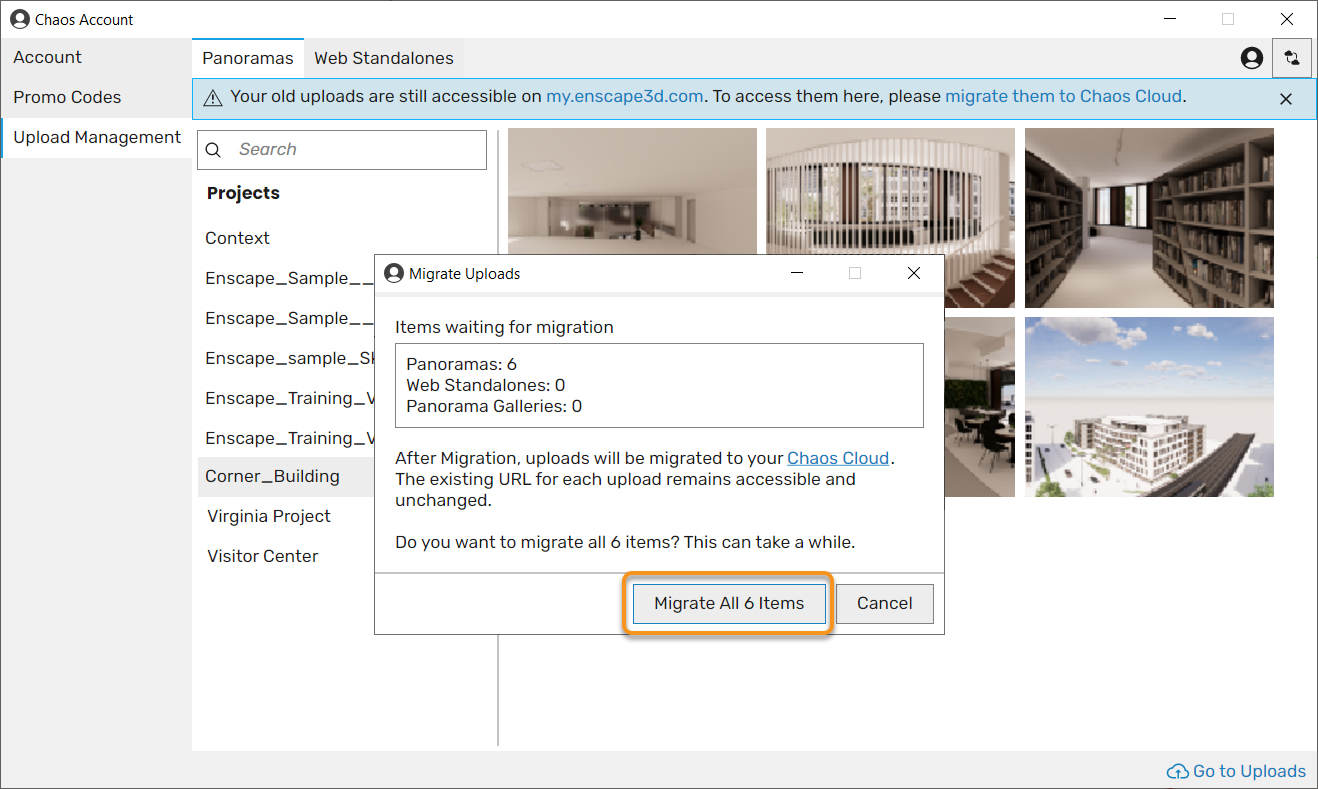Click the account profile icon at top right
This screenshot has height=789, width=1318.
tap(1251, 58)
